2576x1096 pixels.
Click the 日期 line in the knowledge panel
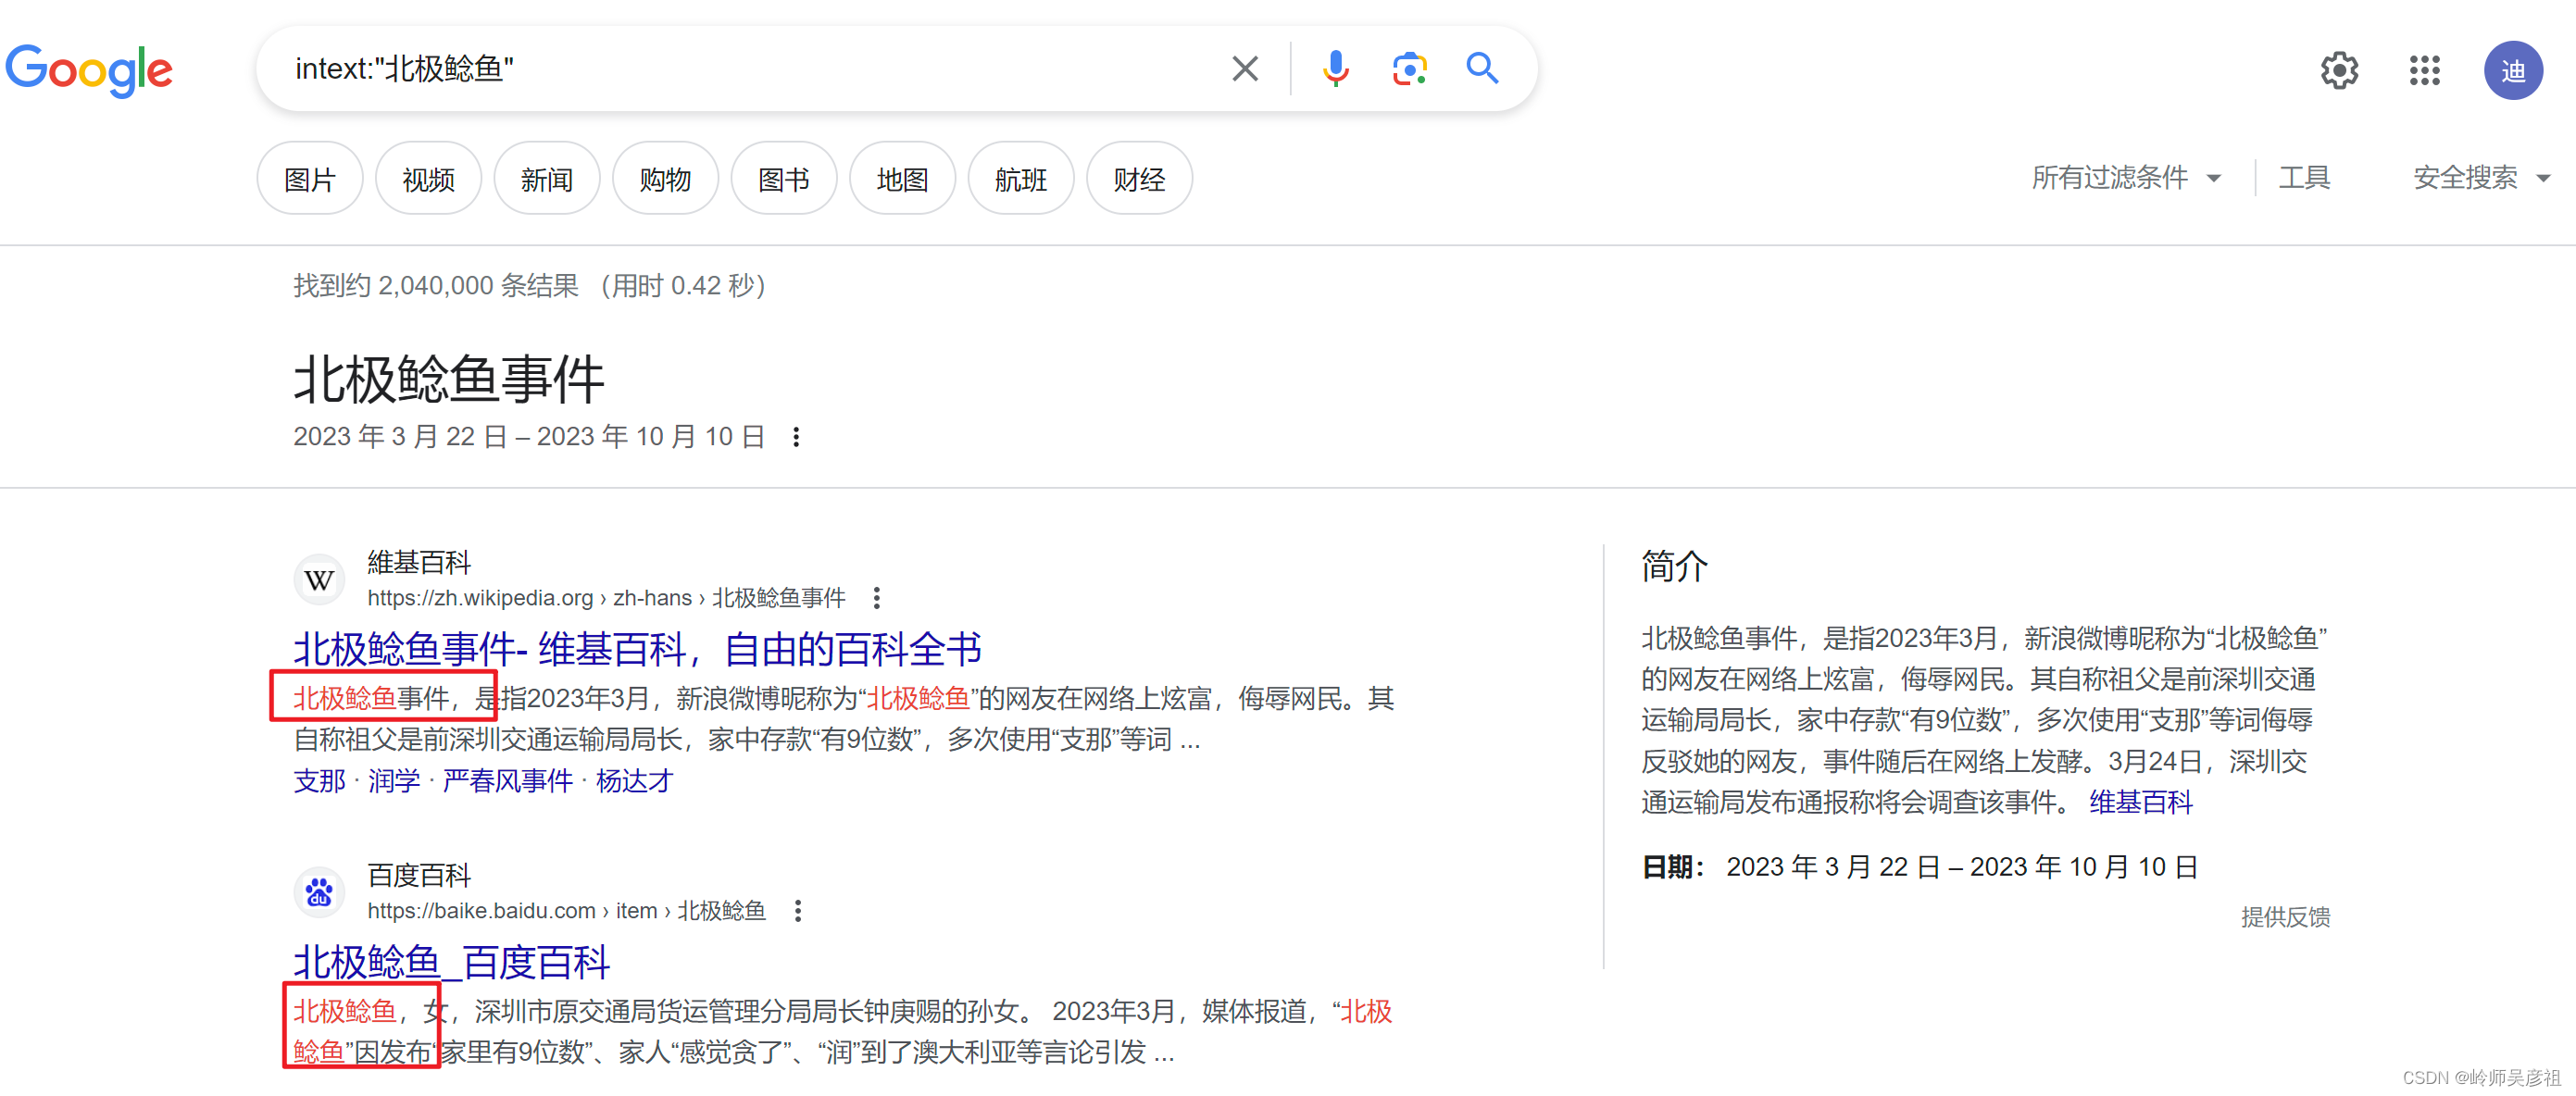click(1919, 866)
